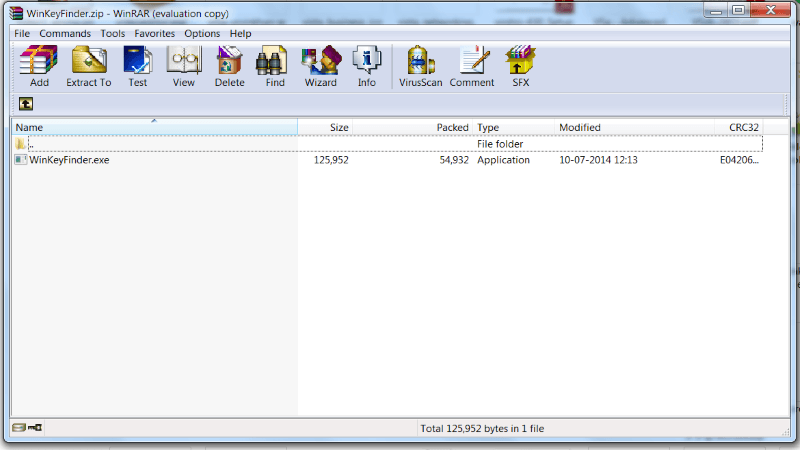Select the parent folder '..' row
800x450 pixels.
coord(388,144)
